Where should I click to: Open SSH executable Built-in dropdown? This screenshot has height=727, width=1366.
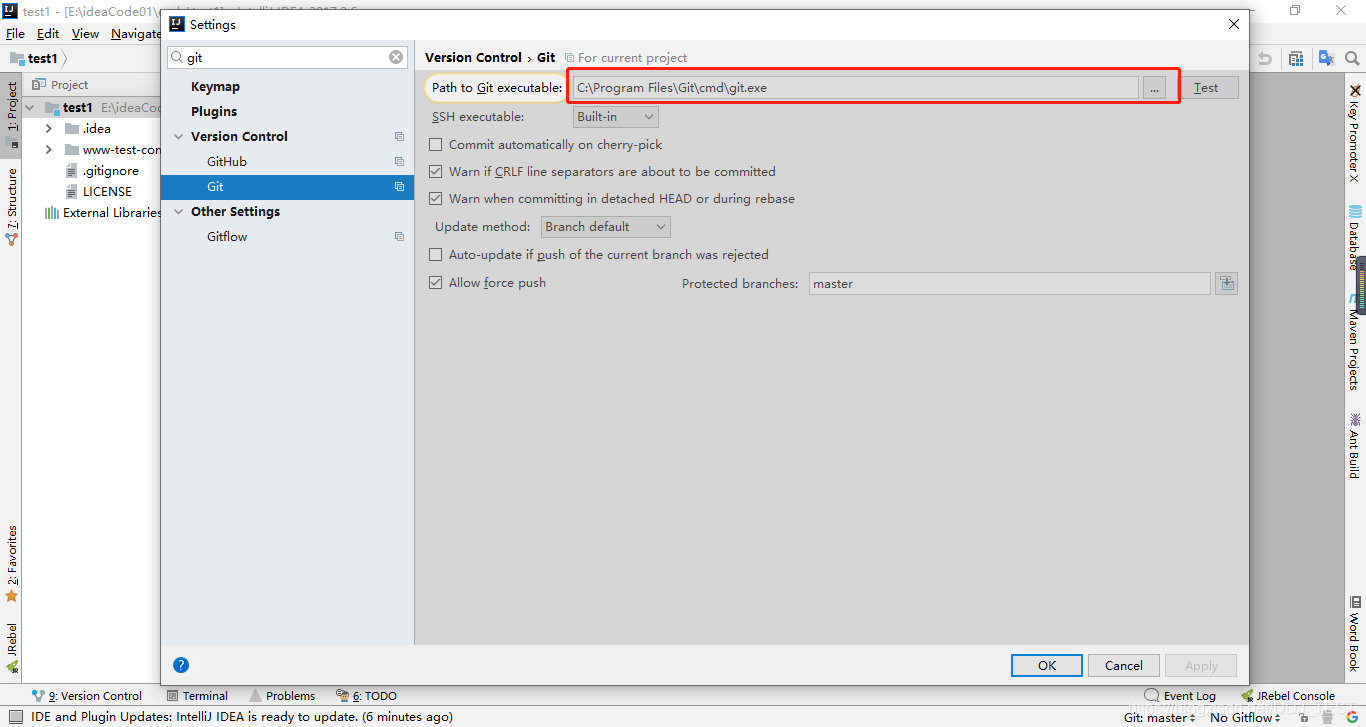tap(616, 117)
